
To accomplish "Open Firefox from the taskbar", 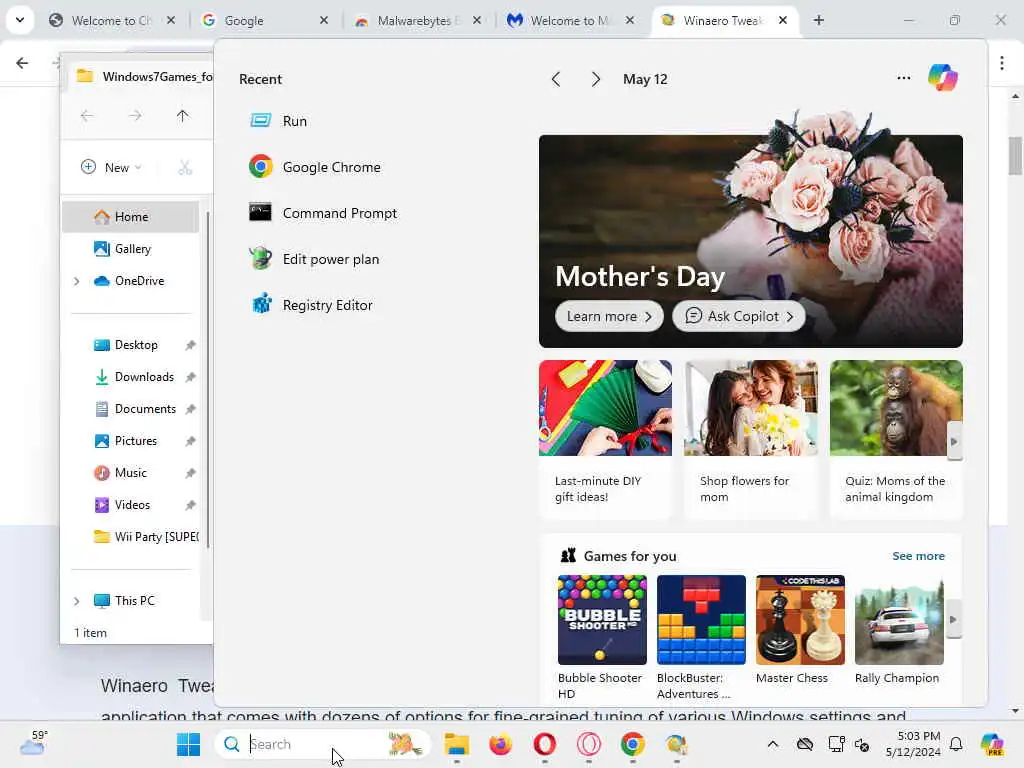I will pos(501,744).
